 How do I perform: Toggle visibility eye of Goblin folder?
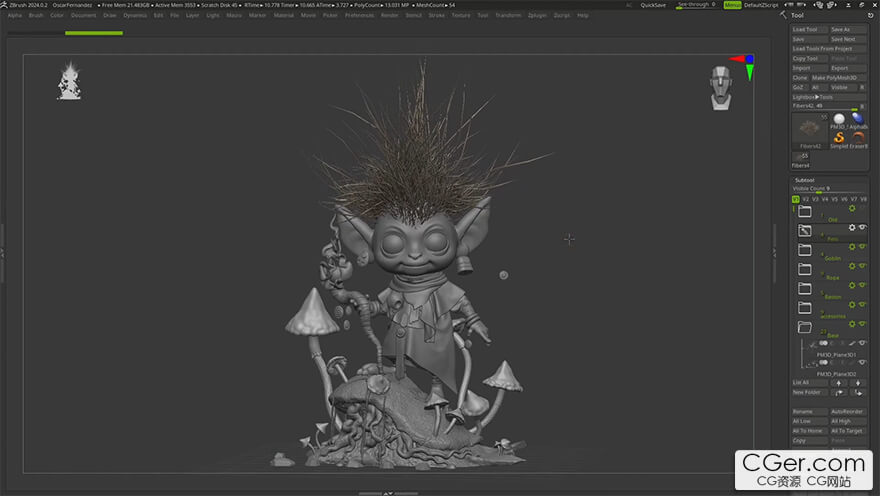862,246
